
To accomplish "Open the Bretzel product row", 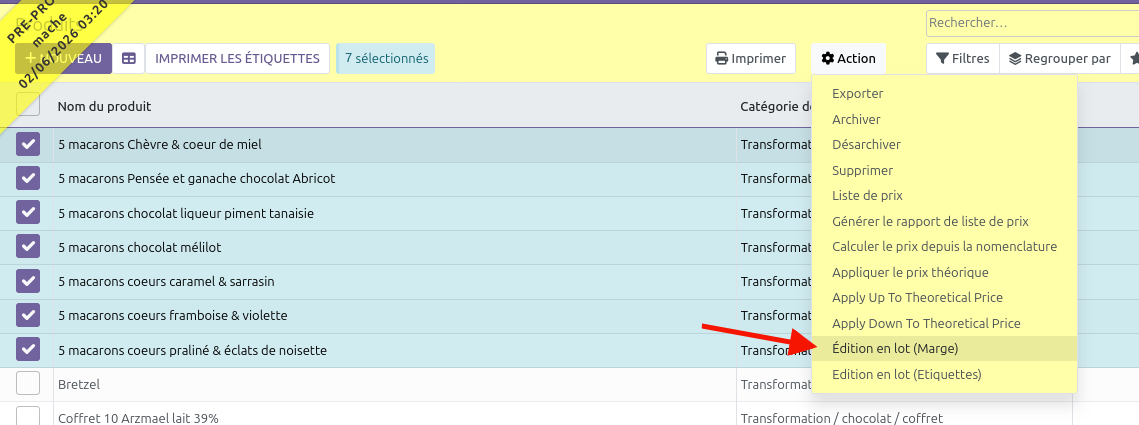I will [79, 384].
